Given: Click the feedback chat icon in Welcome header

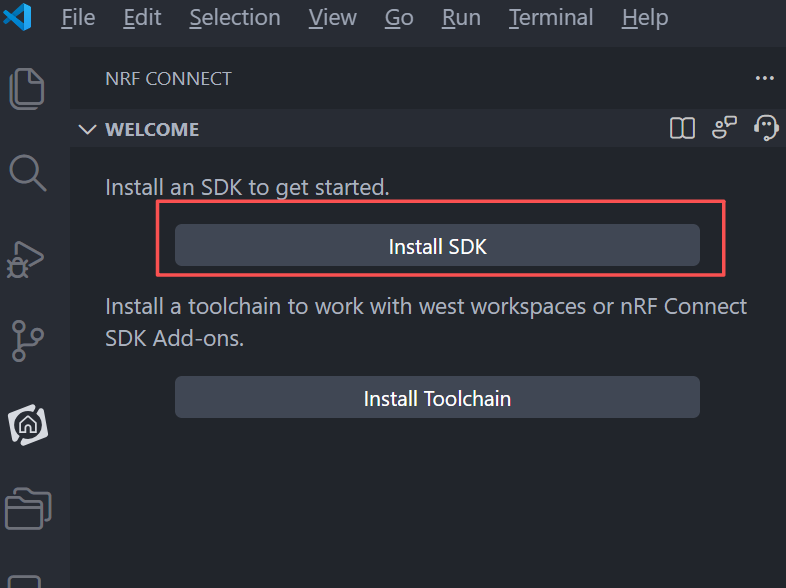Looking at the screenshot, I should 724,127.
